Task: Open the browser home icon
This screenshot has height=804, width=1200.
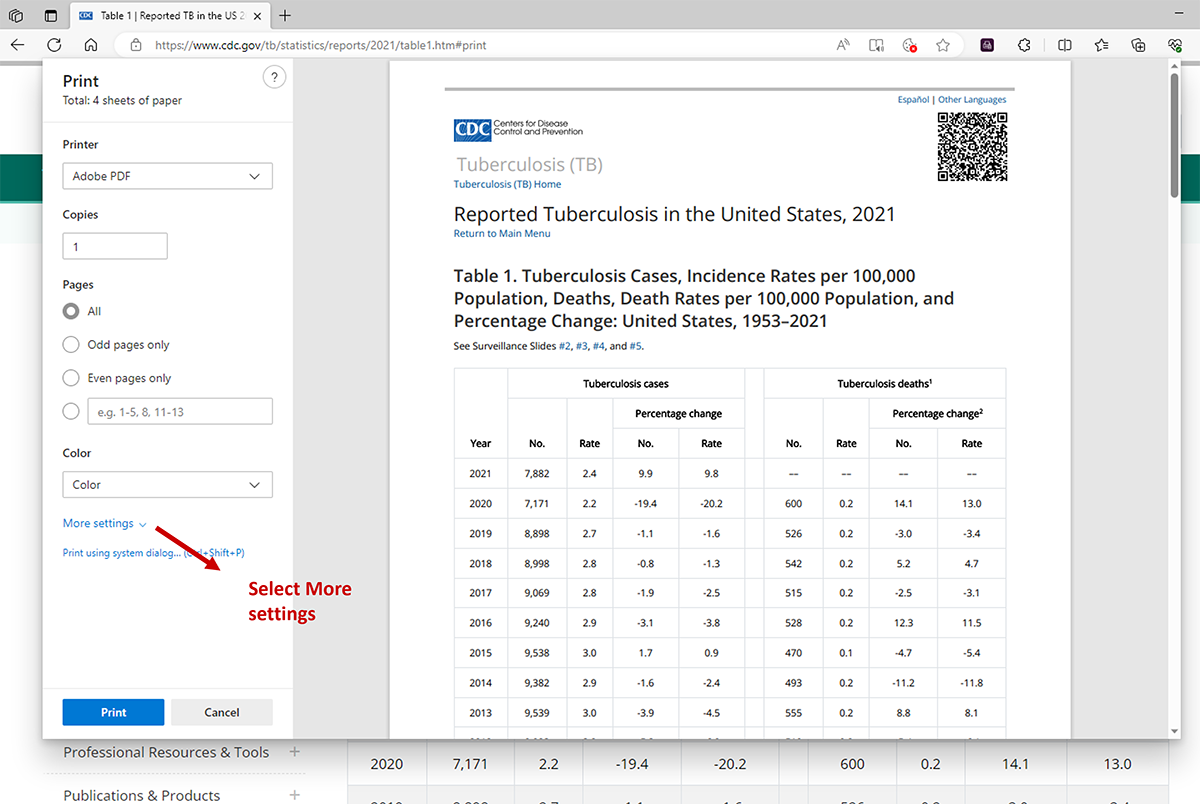Action: pyautogui.click(x=89, y=44)
